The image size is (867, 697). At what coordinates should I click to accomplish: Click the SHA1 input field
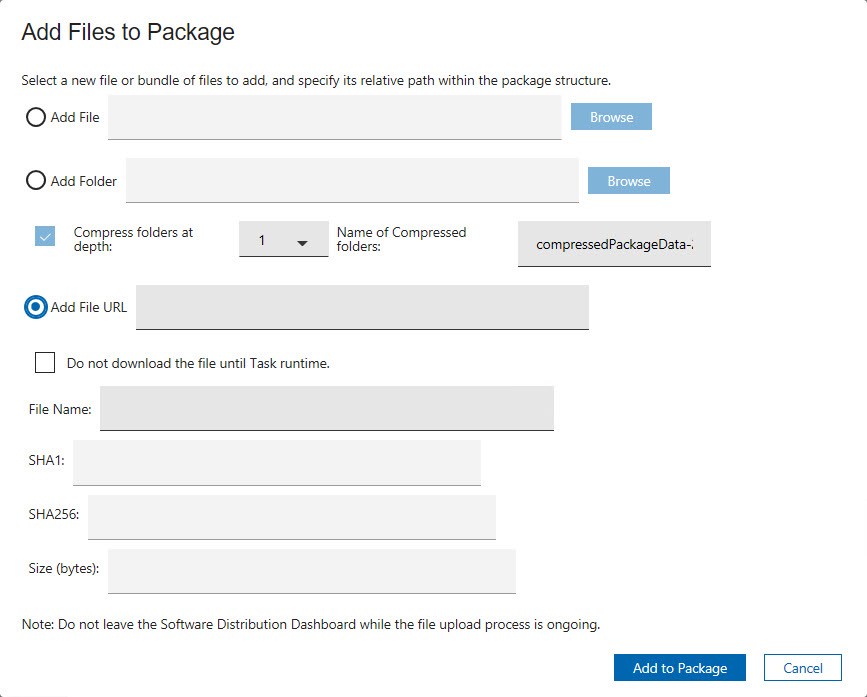(x=277, y=462)
